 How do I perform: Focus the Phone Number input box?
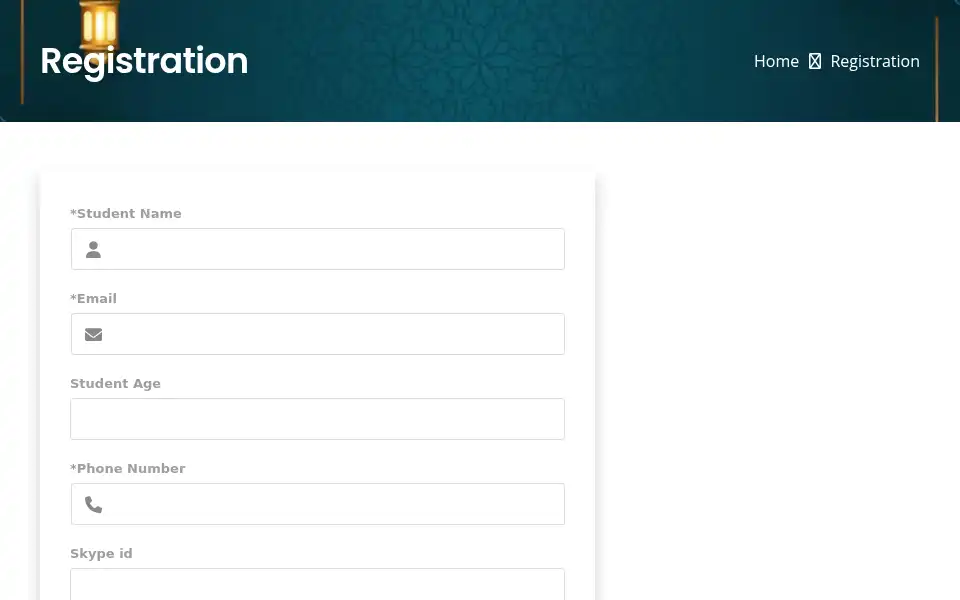(x=318, y=504)
